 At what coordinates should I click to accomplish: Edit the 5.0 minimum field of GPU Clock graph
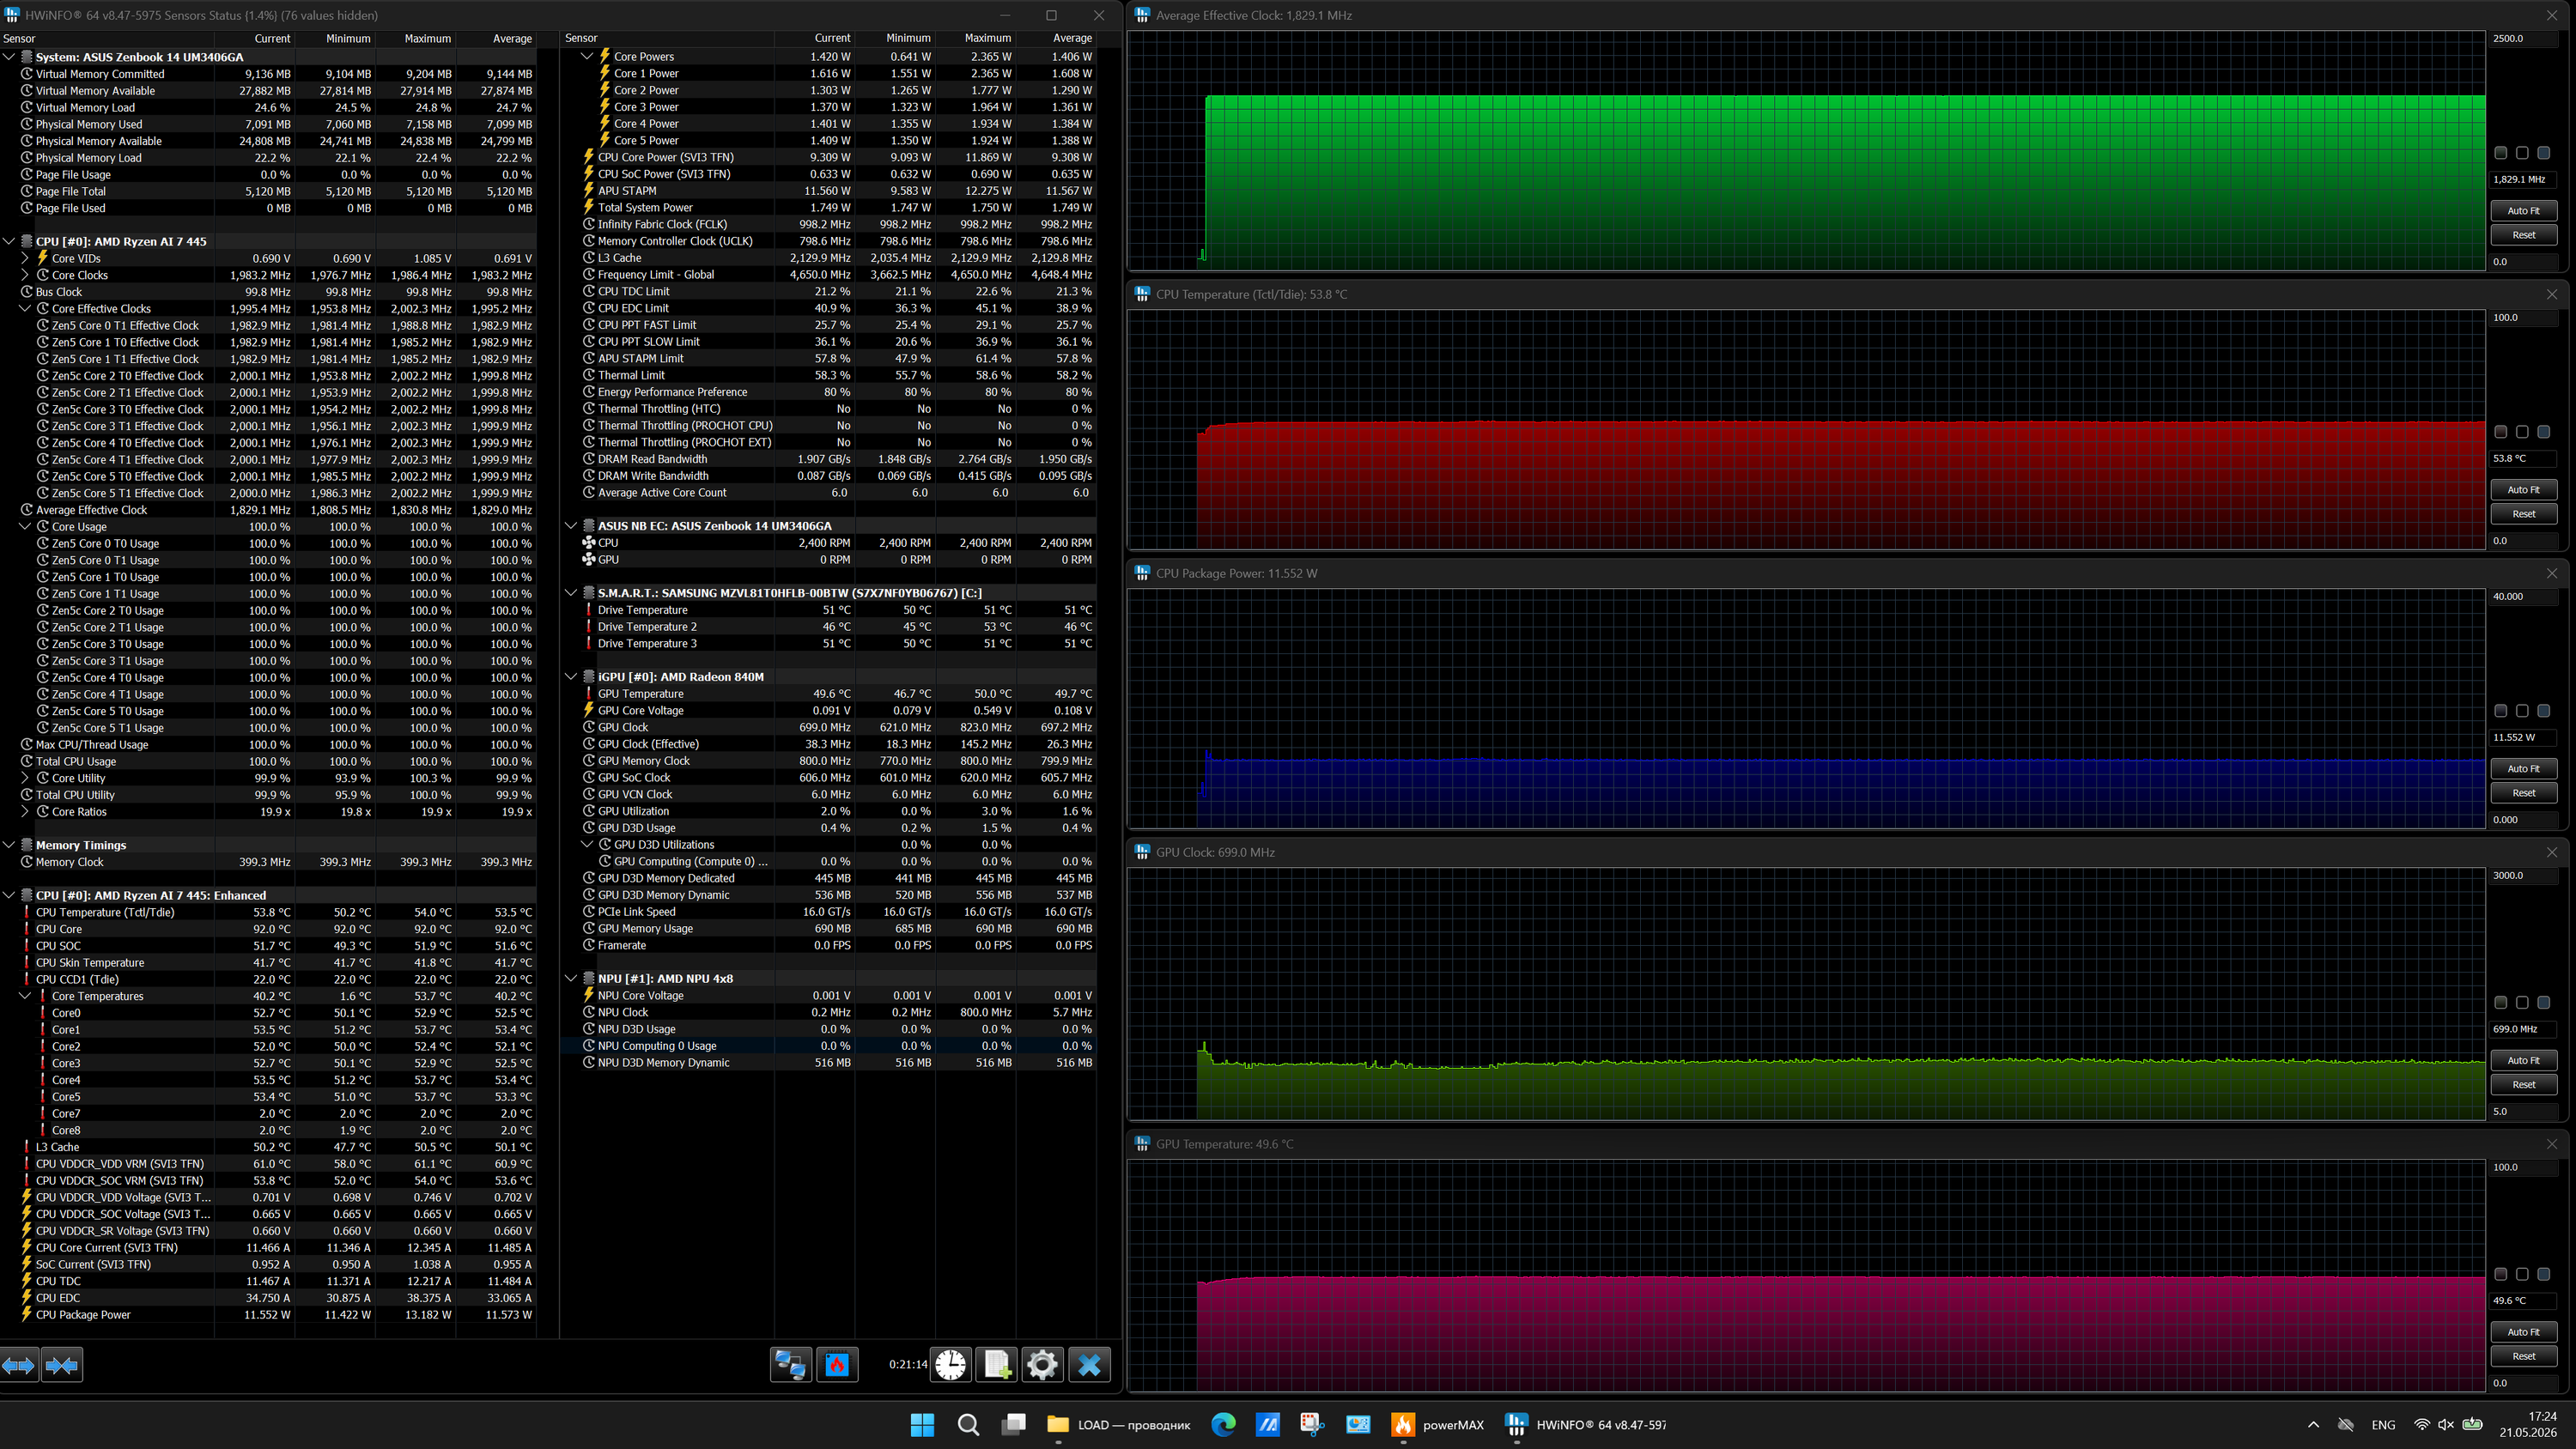pyautogui.click(x=2523, y=1111)
